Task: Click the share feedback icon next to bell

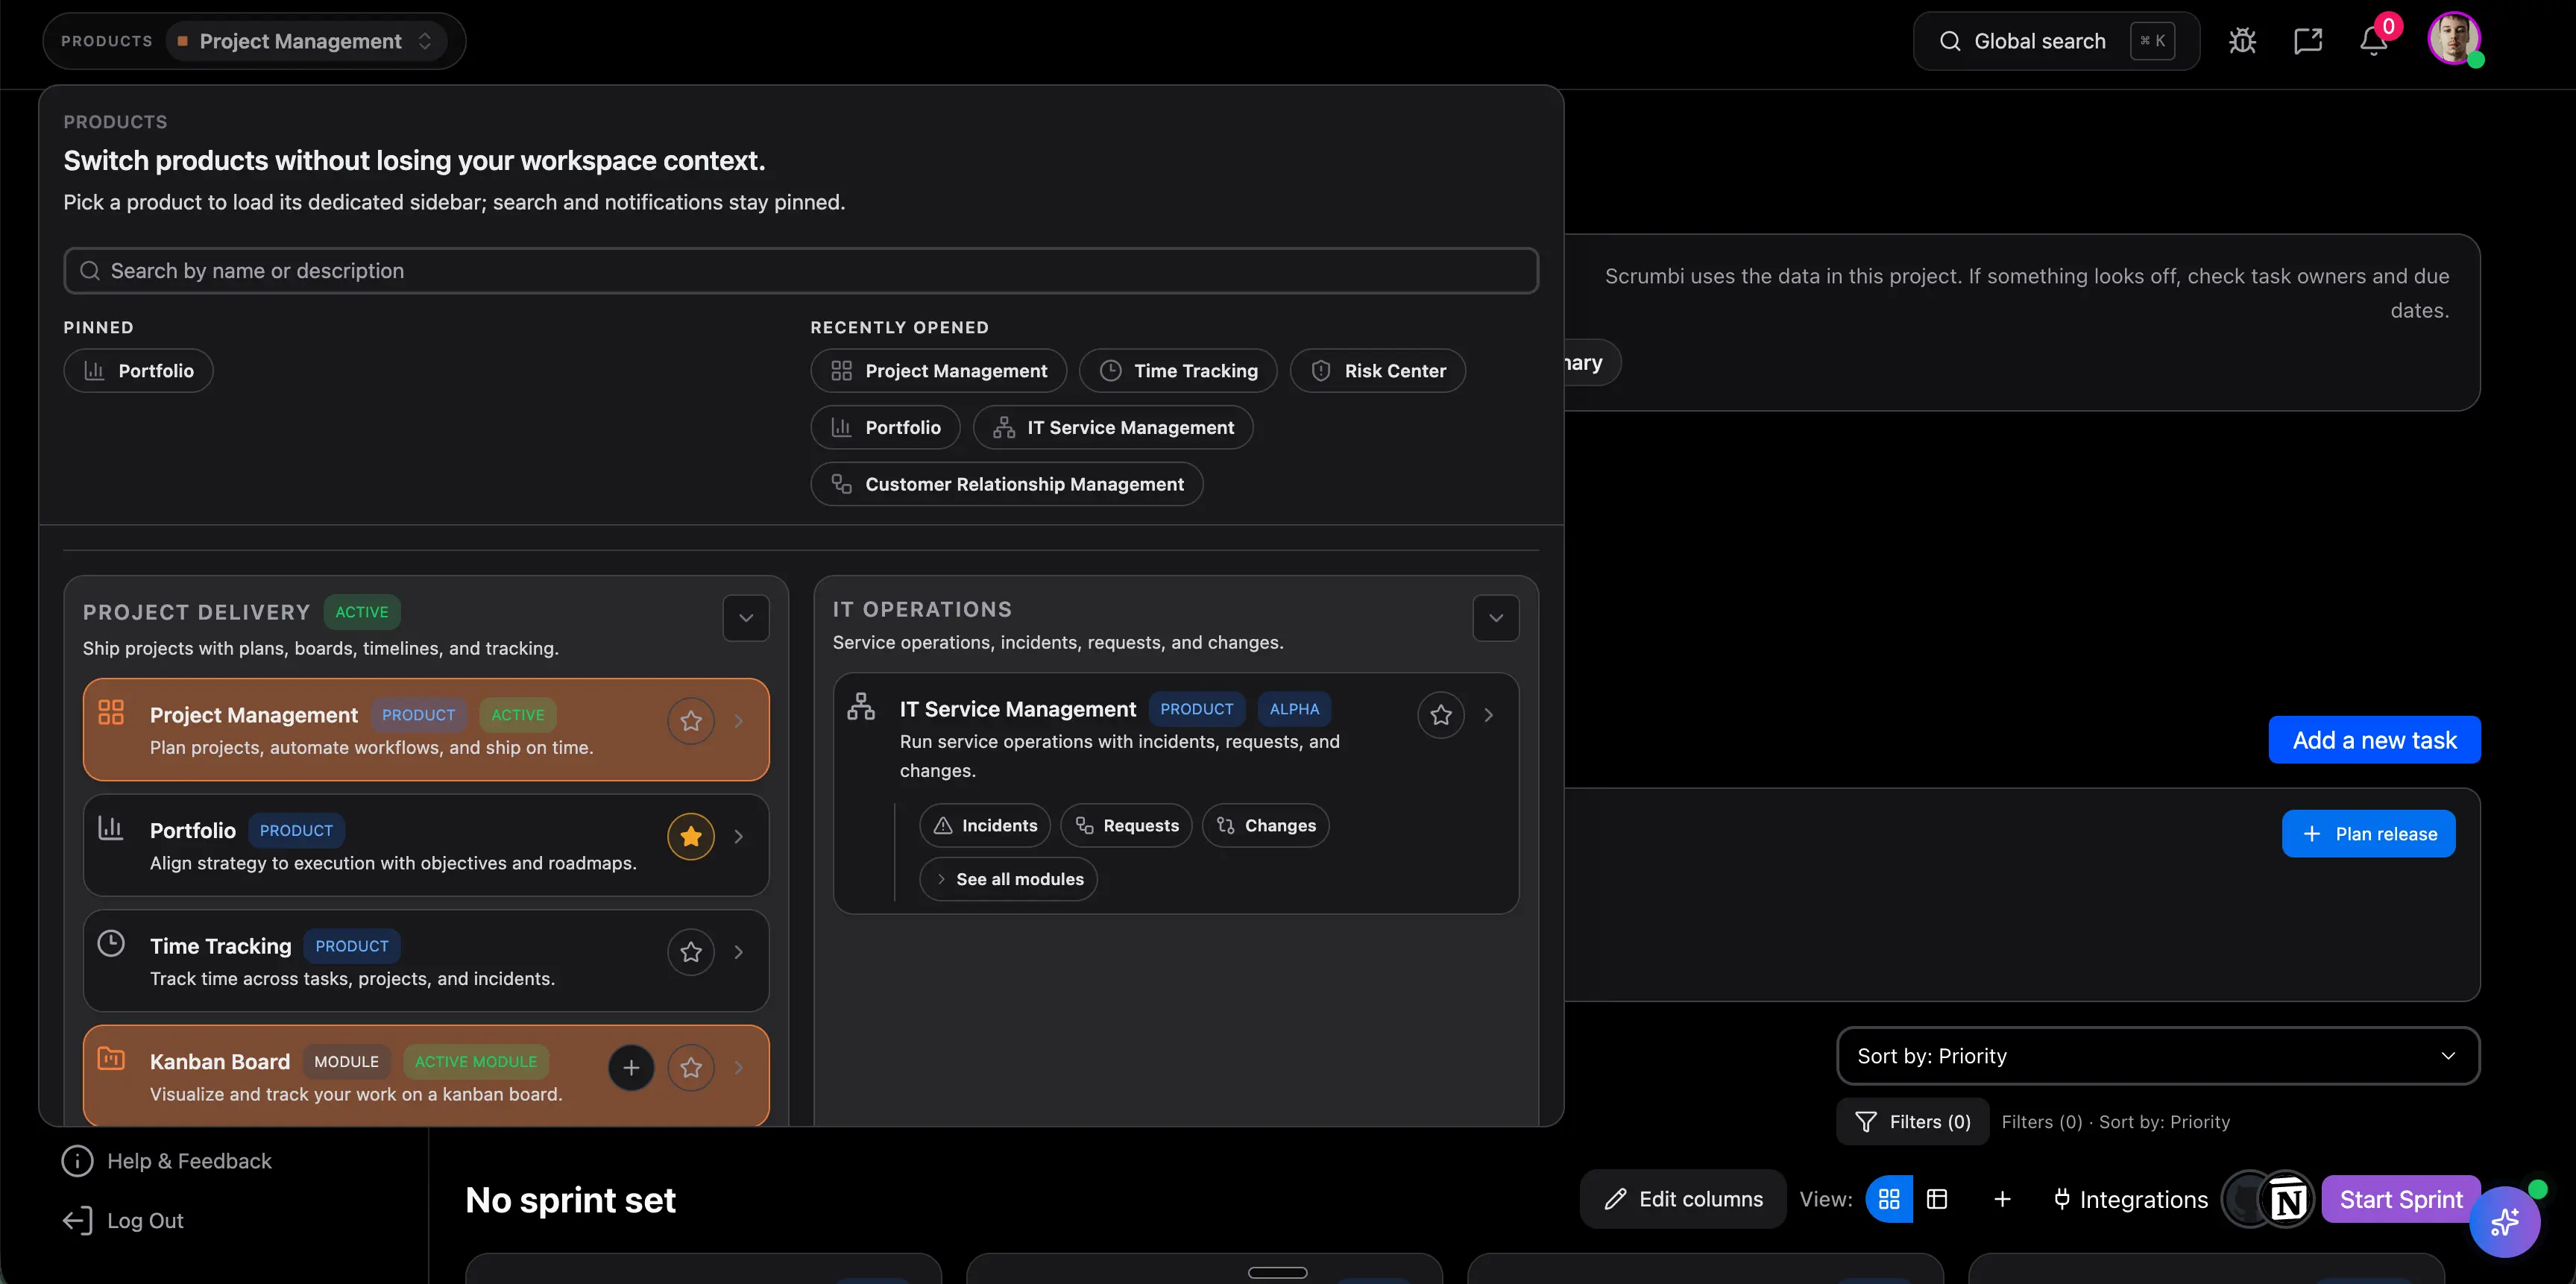Action: pos(2307,41)
